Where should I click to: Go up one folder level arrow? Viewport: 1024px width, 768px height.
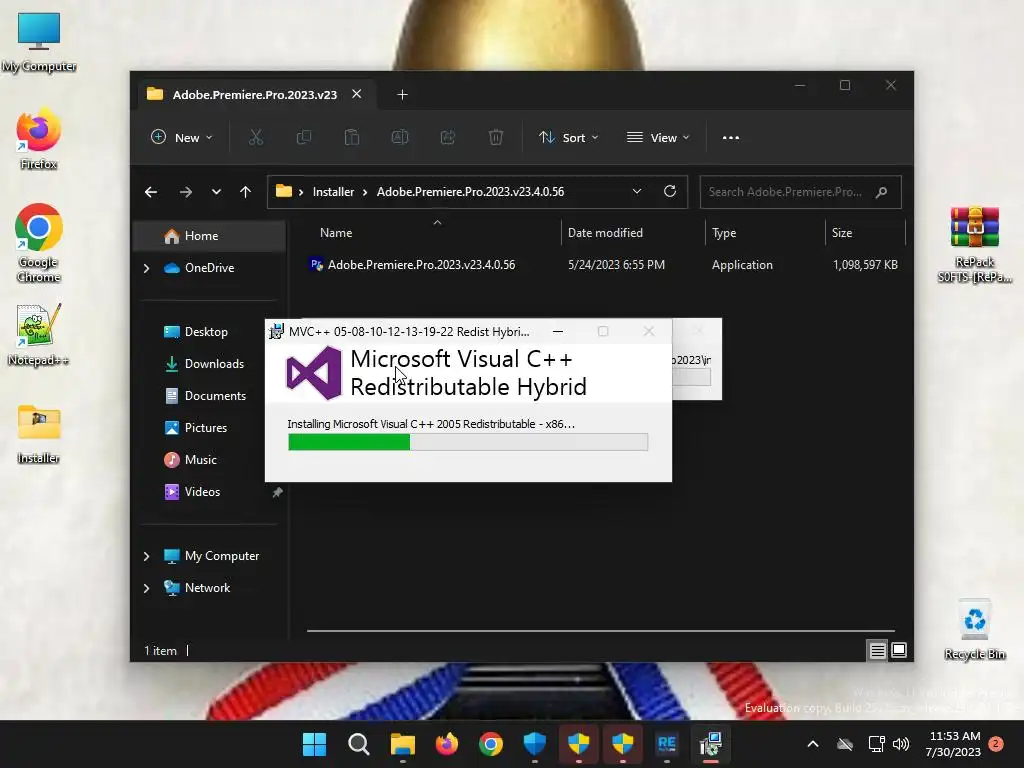(x=246, y=192)
